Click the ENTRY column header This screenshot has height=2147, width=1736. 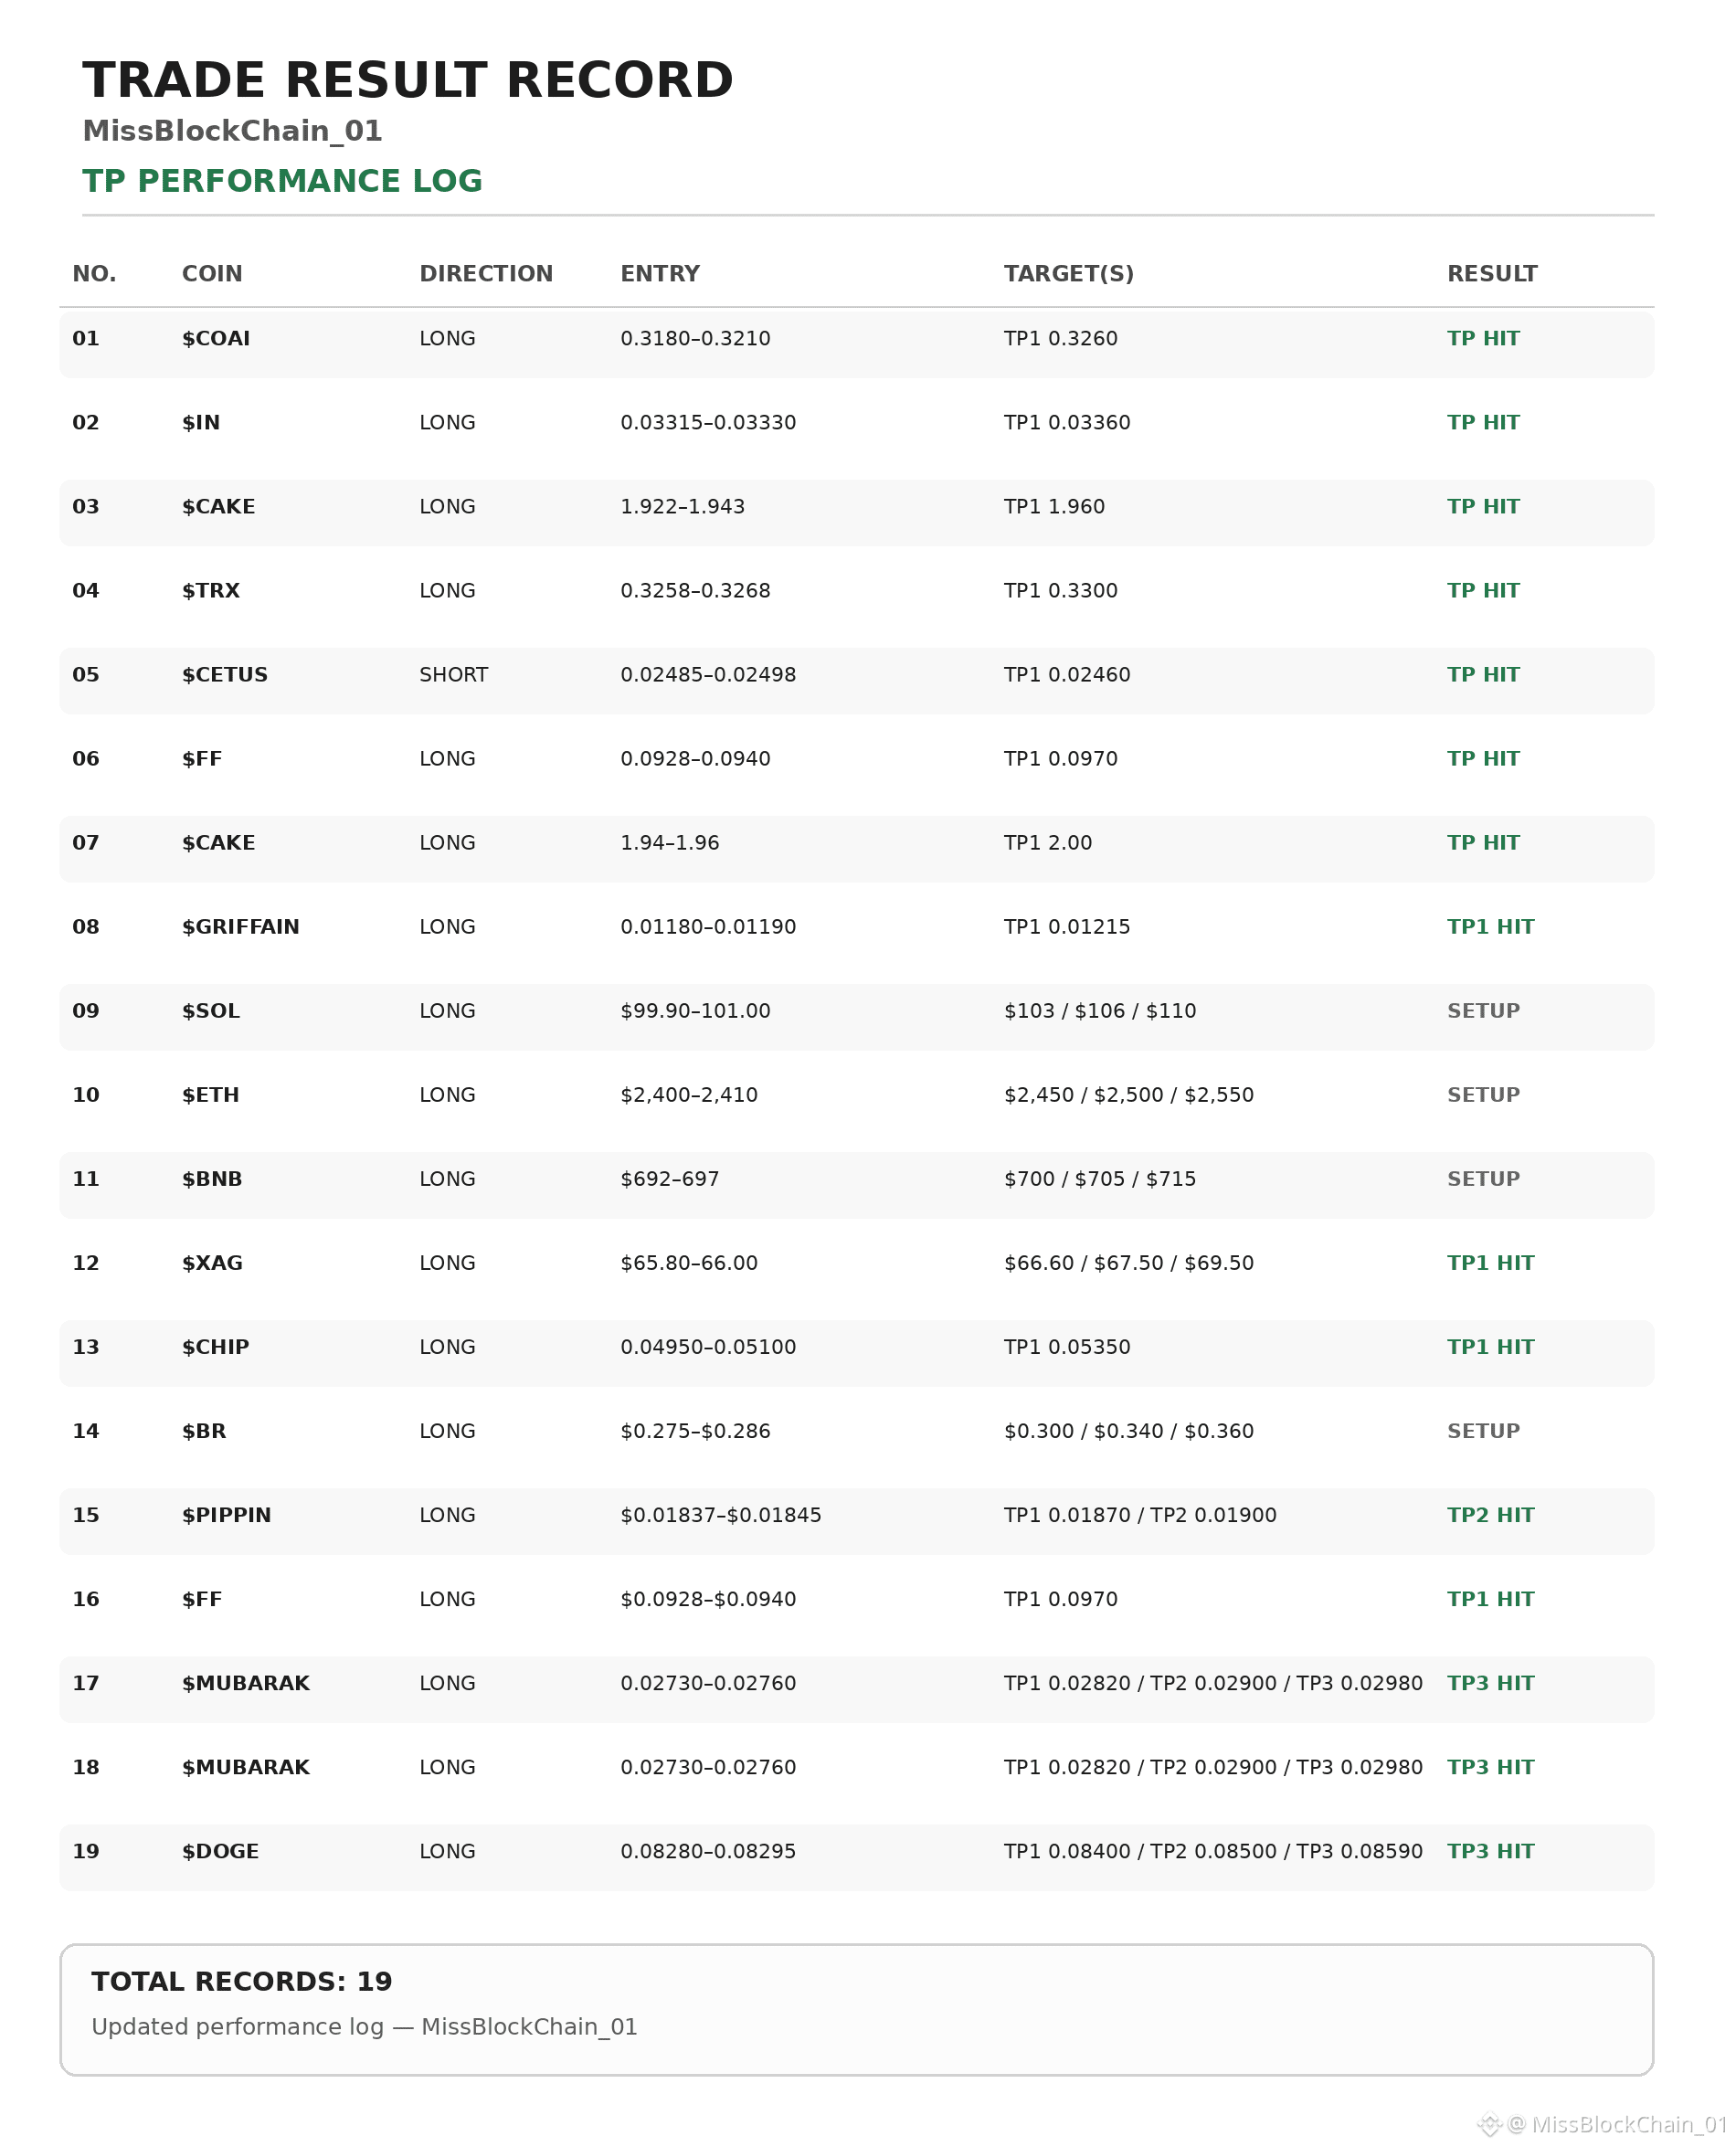[x=660, y=274]
